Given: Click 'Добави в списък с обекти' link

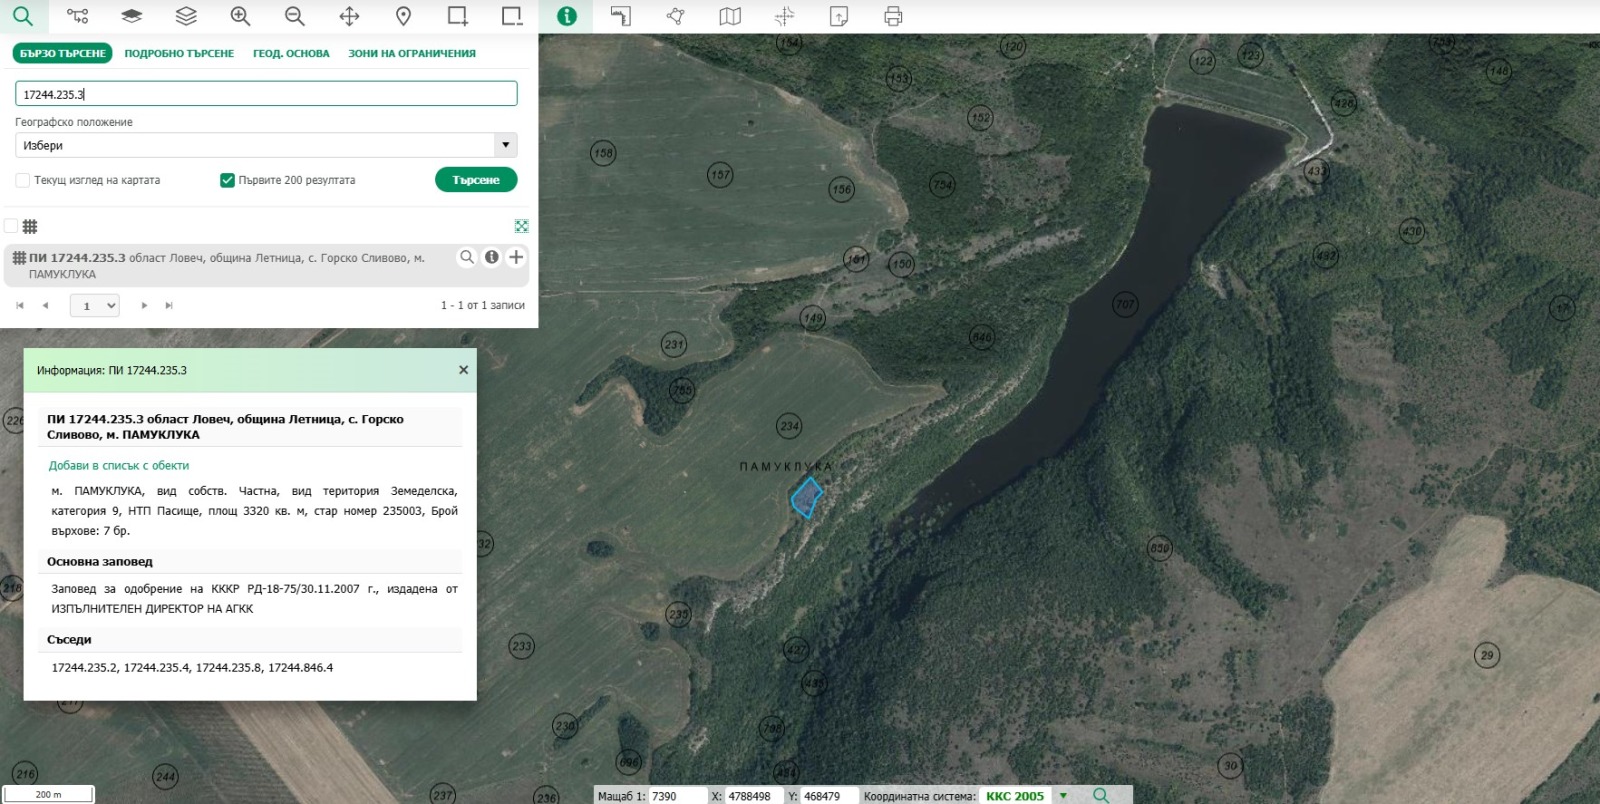Looking at the screenshot, I should tap(119, 465).
